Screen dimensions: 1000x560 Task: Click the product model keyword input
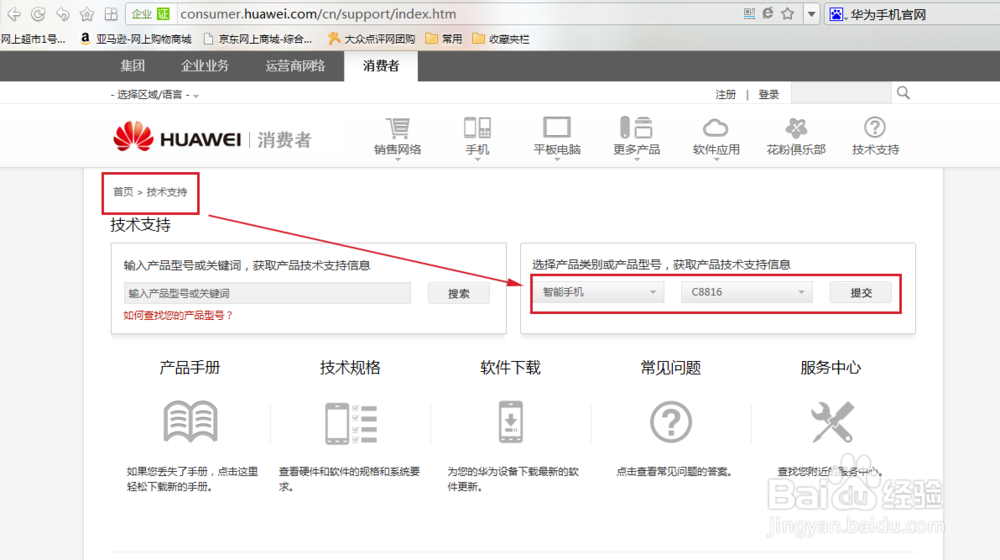point(267,293)
